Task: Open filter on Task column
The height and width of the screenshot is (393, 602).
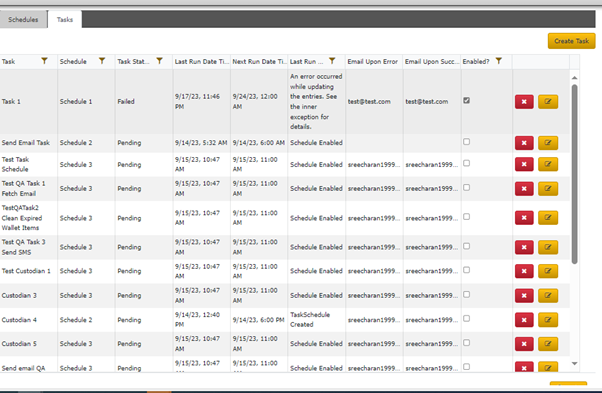Action: 45,61
